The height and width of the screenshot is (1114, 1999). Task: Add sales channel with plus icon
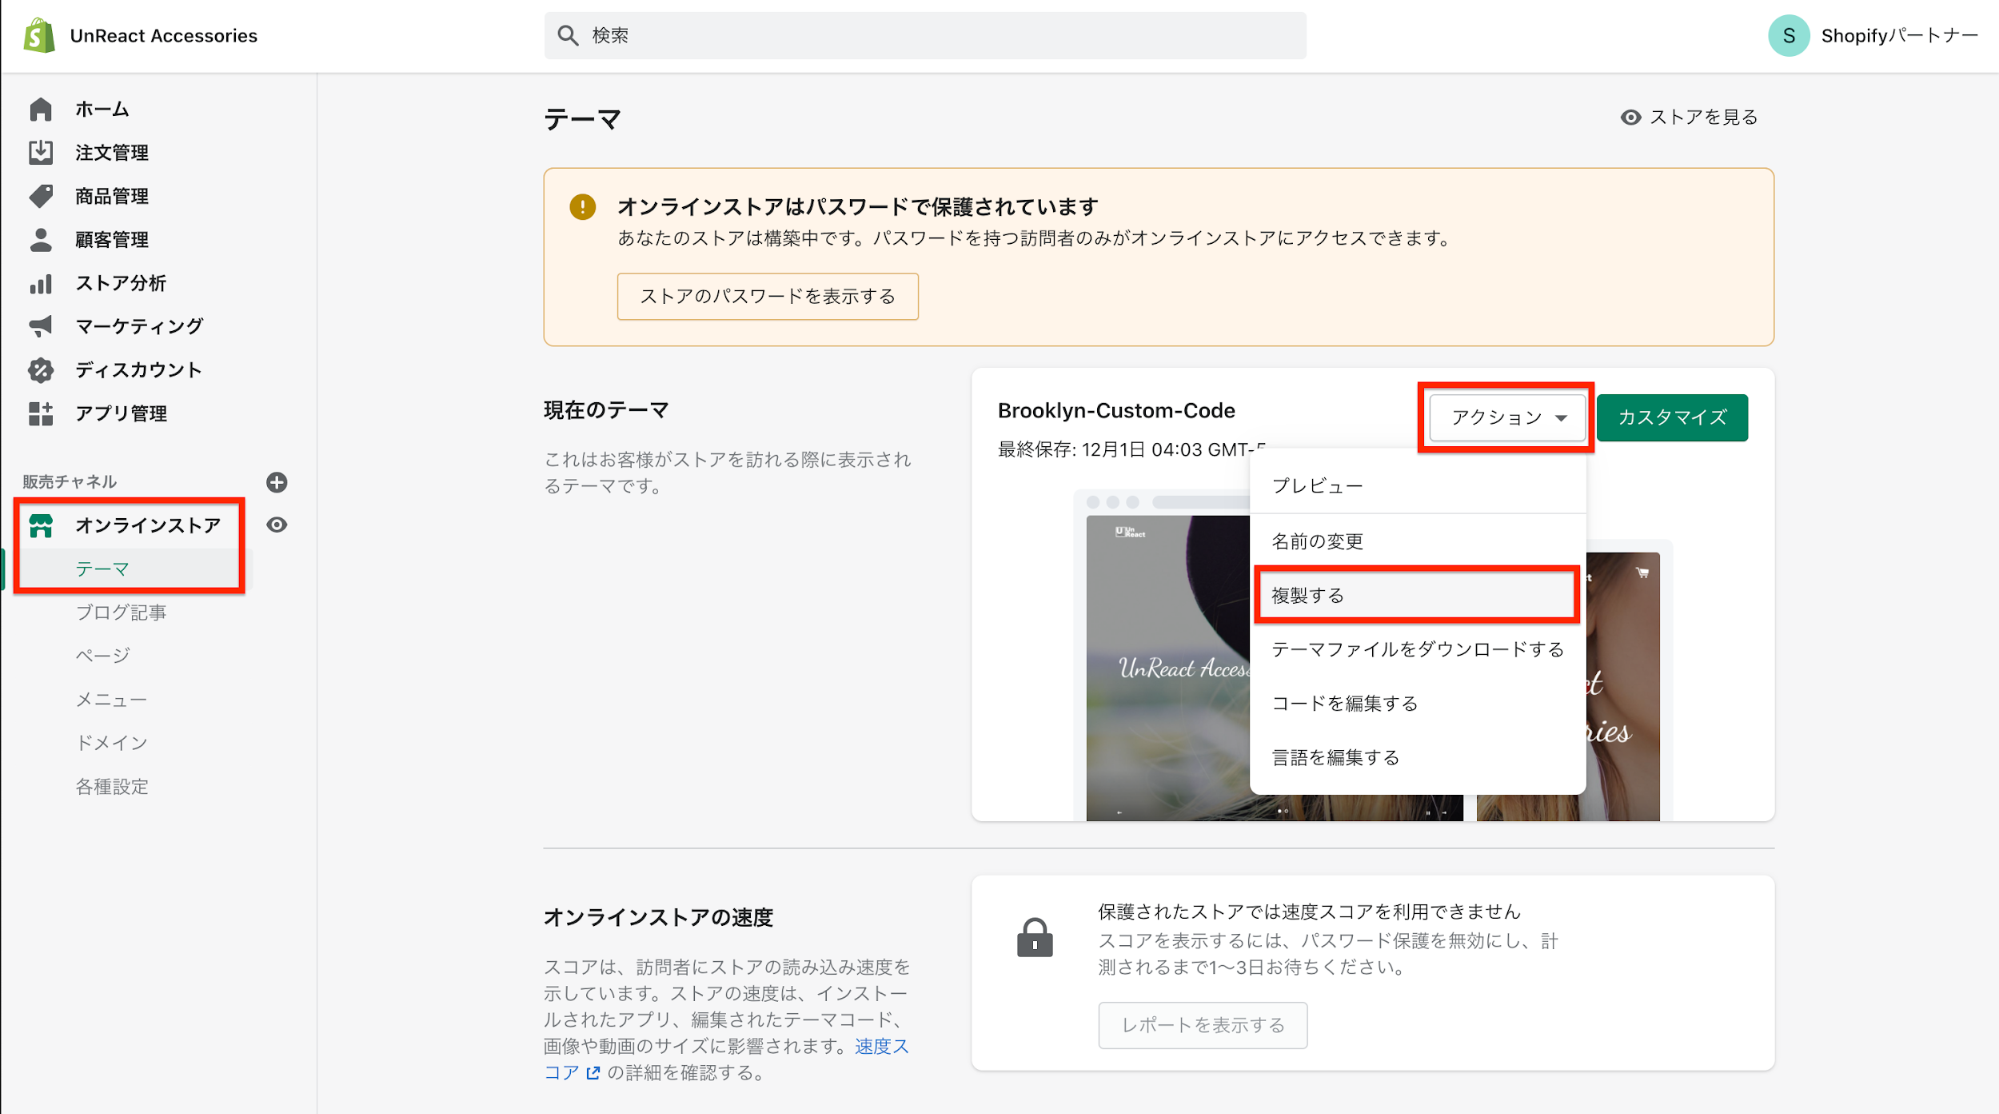point(277,482)
